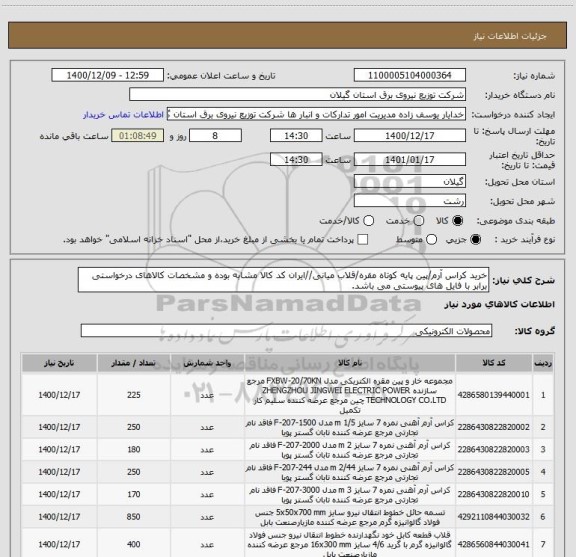Open the اطلاعات تماس خریدار link
Screen dimensions: 576x557
click(x=123, y=115)
